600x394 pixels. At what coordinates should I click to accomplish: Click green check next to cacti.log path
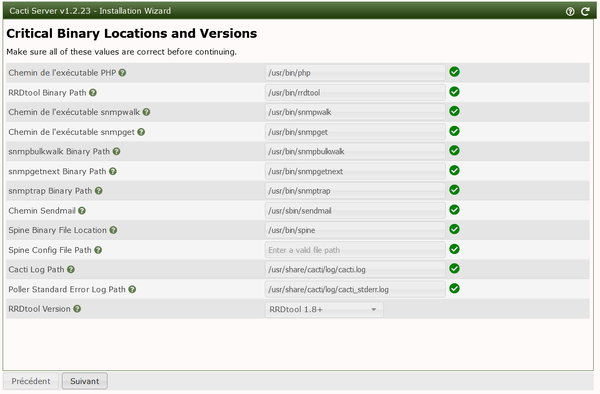[x=454, y=269]
